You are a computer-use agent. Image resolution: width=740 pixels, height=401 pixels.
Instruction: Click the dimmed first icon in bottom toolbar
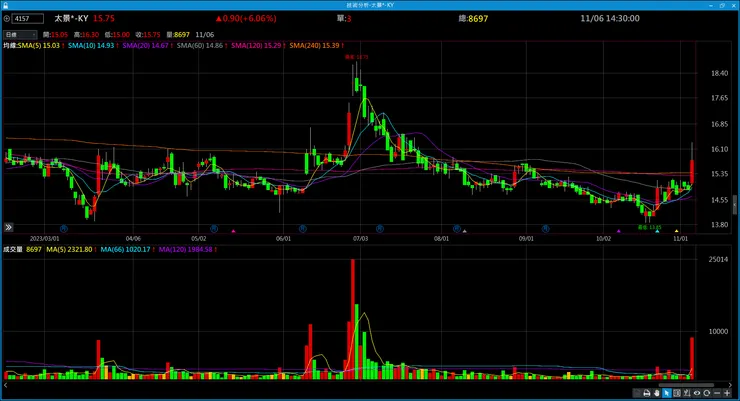[637, 393]
